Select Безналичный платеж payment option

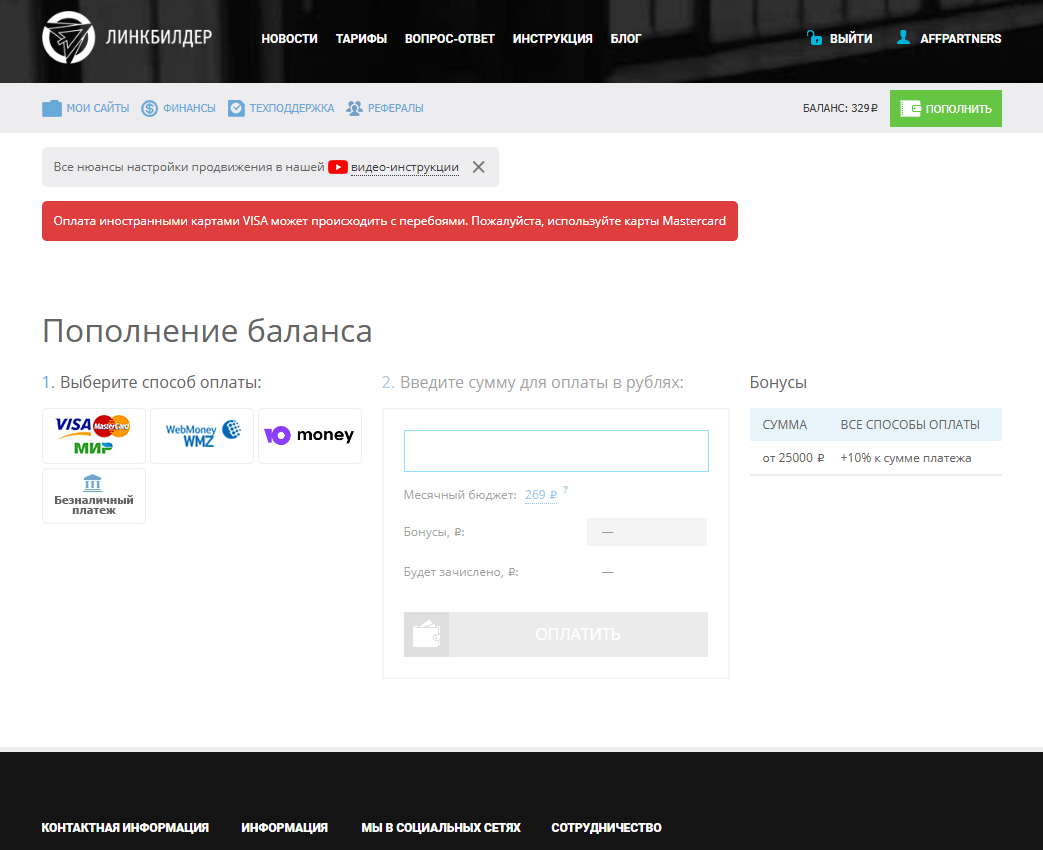click(x=94, y=496)
